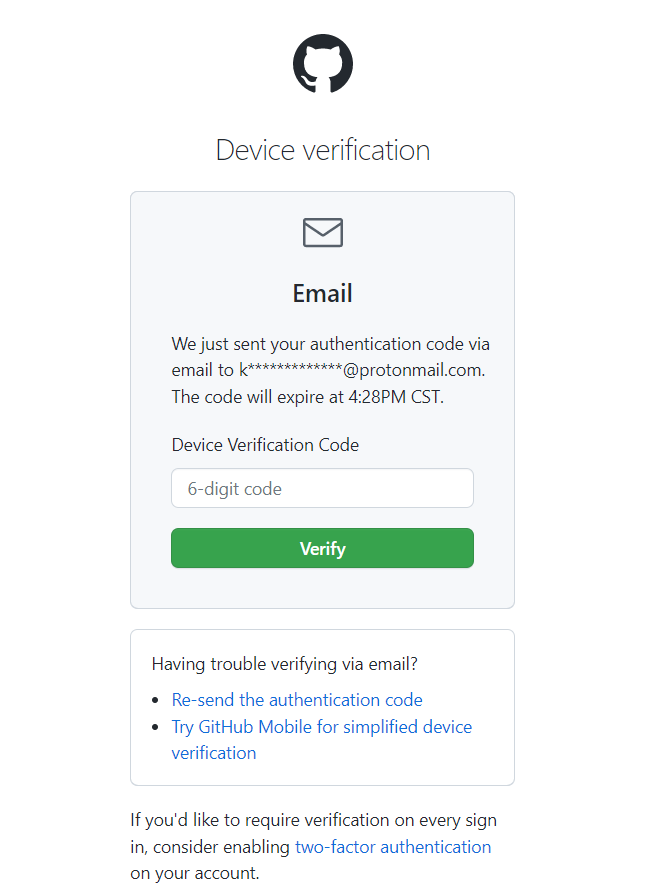Focus the 6-digit code input field
651x891 pixels.
322,488
